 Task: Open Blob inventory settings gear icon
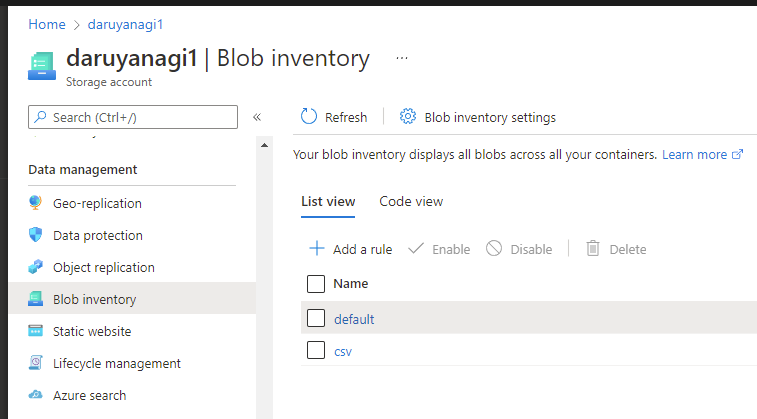pyautogui.click(x=407, y=116)
